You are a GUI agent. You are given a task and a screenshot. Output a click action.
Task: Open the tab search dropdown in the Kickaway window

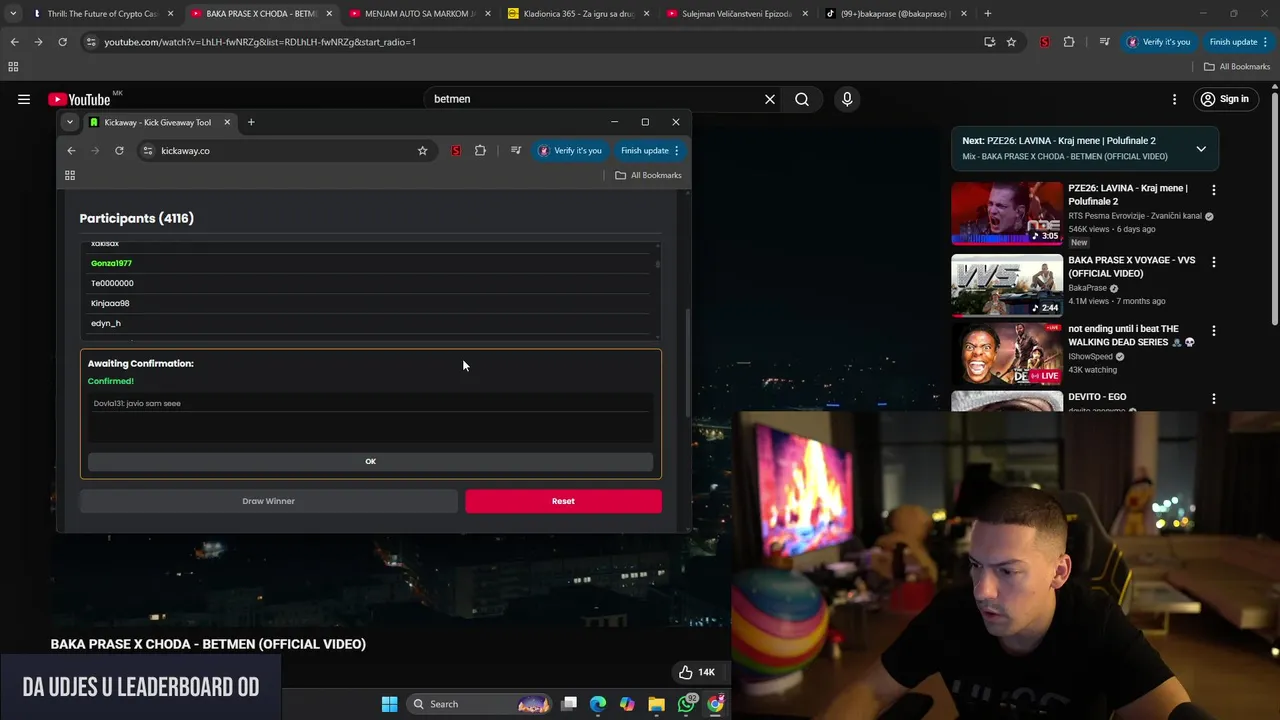(x=70, y=122)
